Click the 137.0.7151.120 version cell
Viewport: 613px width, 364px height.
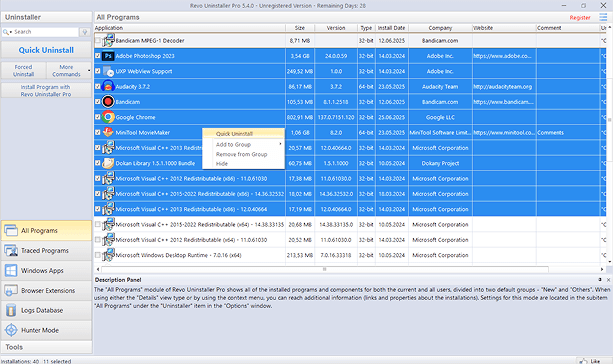(x=336, y=117)
